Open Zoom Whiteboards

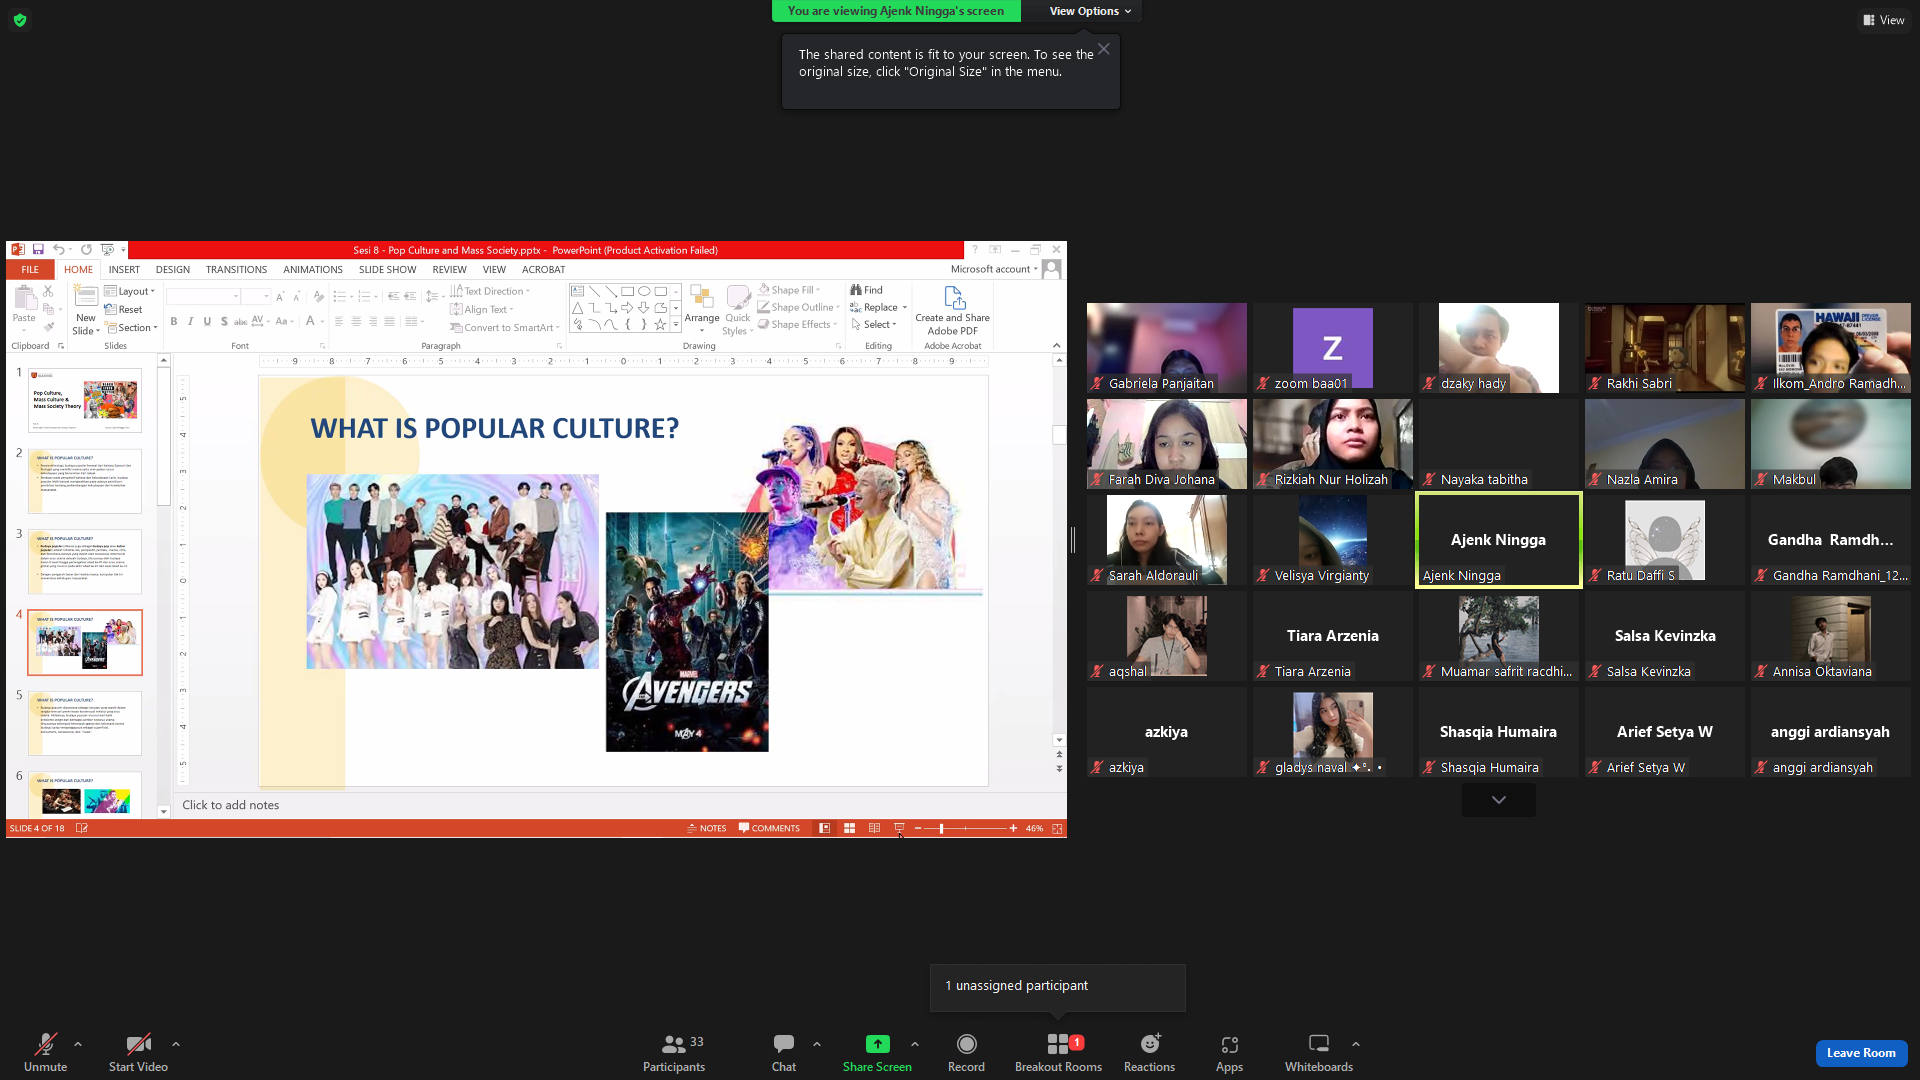pyautogui.click(x=1319, y=1053)
